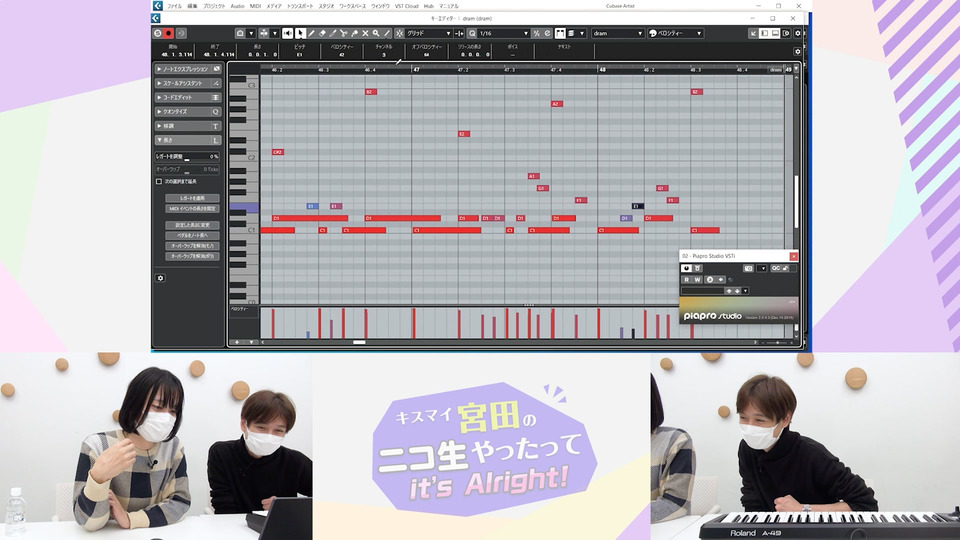The image size is (960, 540).
Task: Click the Soft Quantize percent icon
Action: [x=537, y=33]
